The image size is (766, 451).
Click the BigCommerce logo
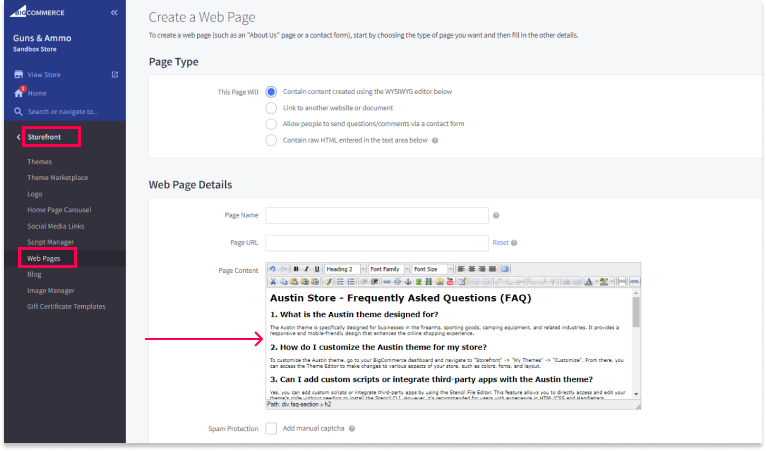tap(37, 11)
